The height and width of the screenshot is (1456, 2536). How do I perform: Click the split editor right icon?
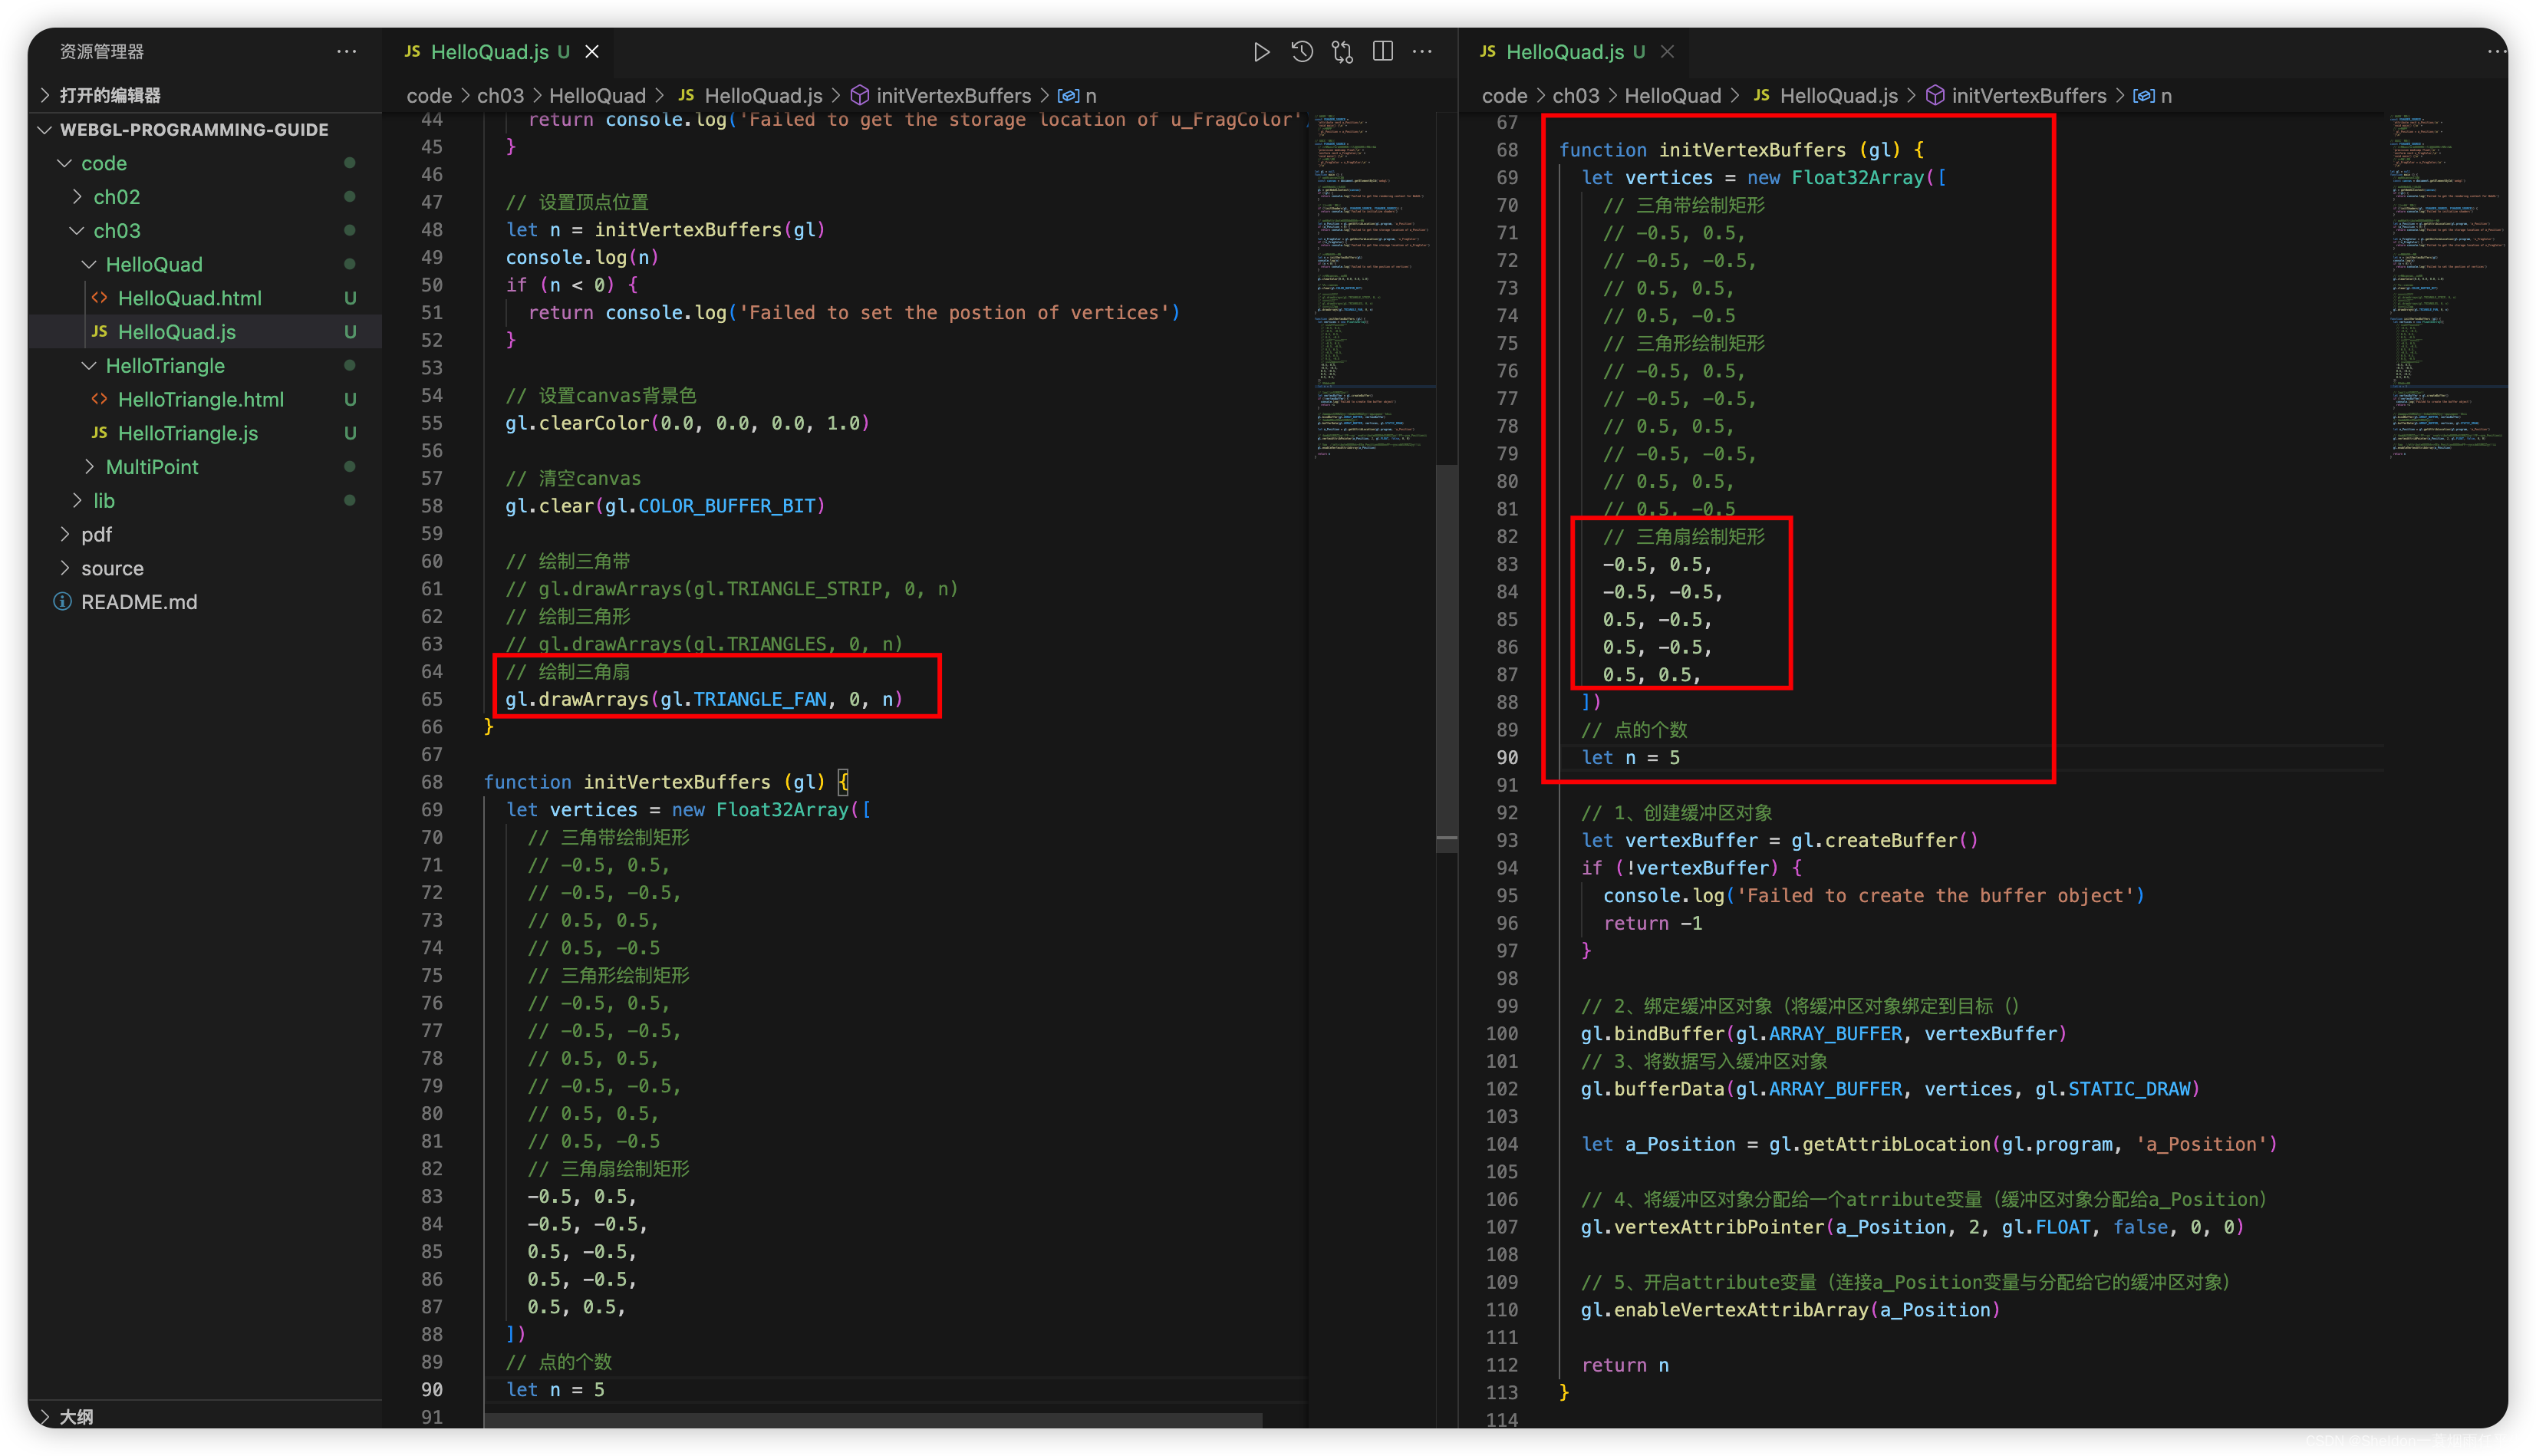1383,52
